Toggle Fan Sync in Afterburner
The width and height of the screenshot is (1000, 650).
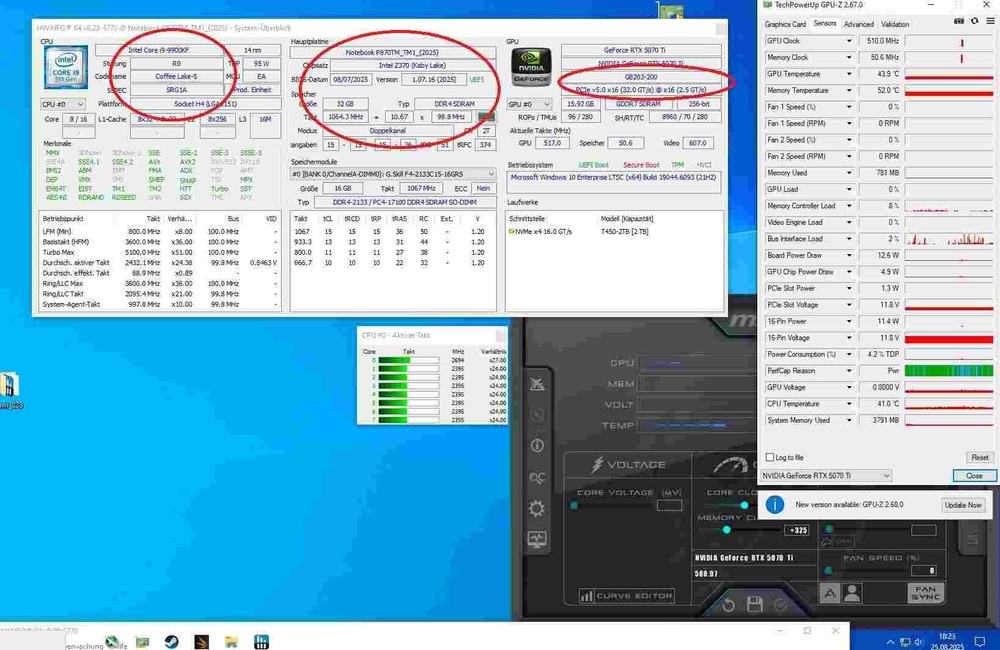pyautogui.click(x=925, y=593)
